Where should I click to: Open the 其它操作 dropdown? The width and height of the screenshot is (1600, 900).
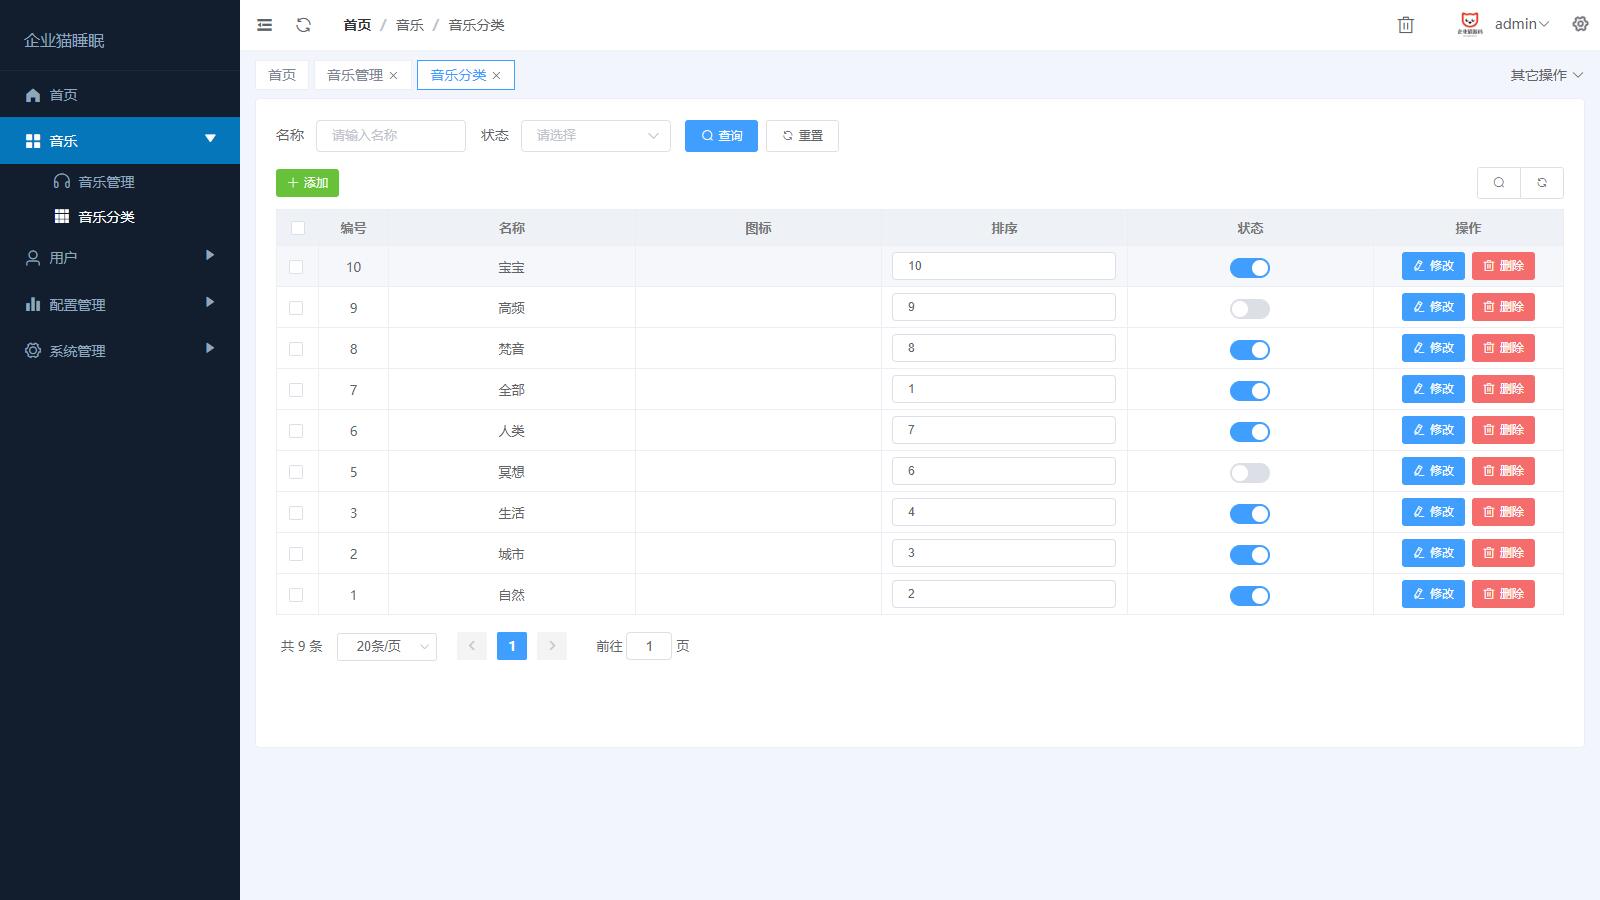1546,75
